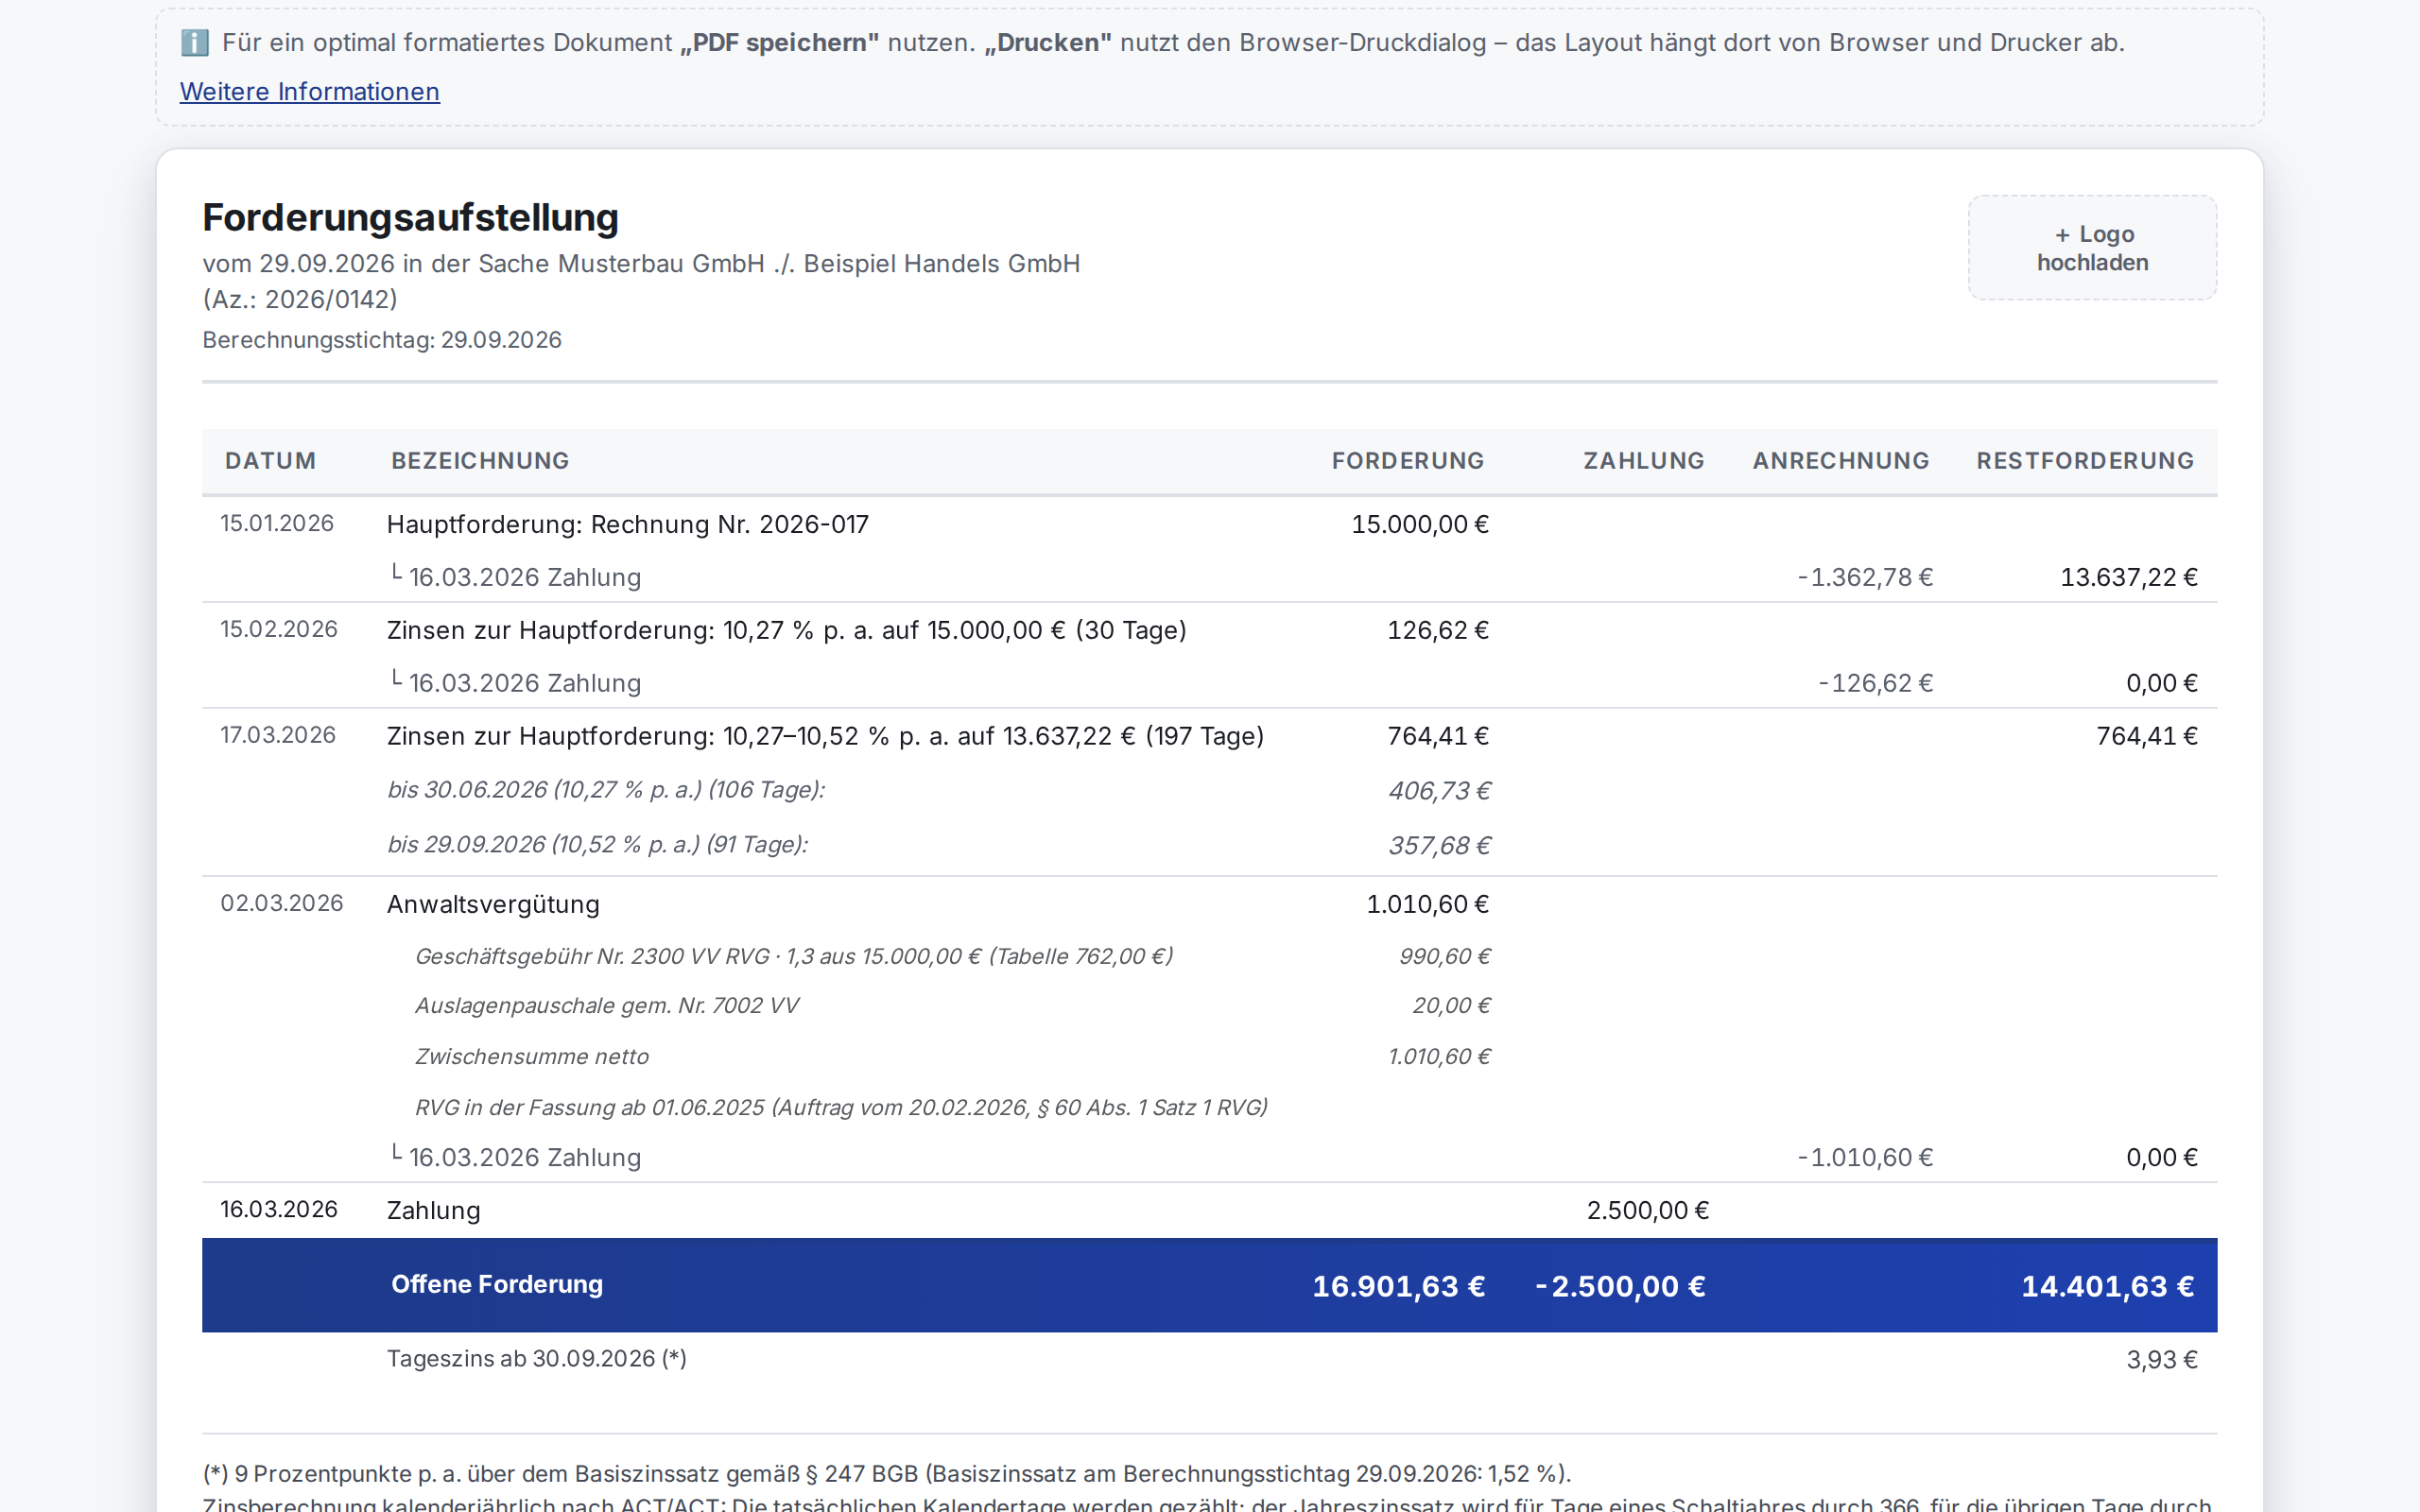2420x1512 pixels.
Task: Click the 'Offene Forderung' total label
Action: tap(497, 1284)
